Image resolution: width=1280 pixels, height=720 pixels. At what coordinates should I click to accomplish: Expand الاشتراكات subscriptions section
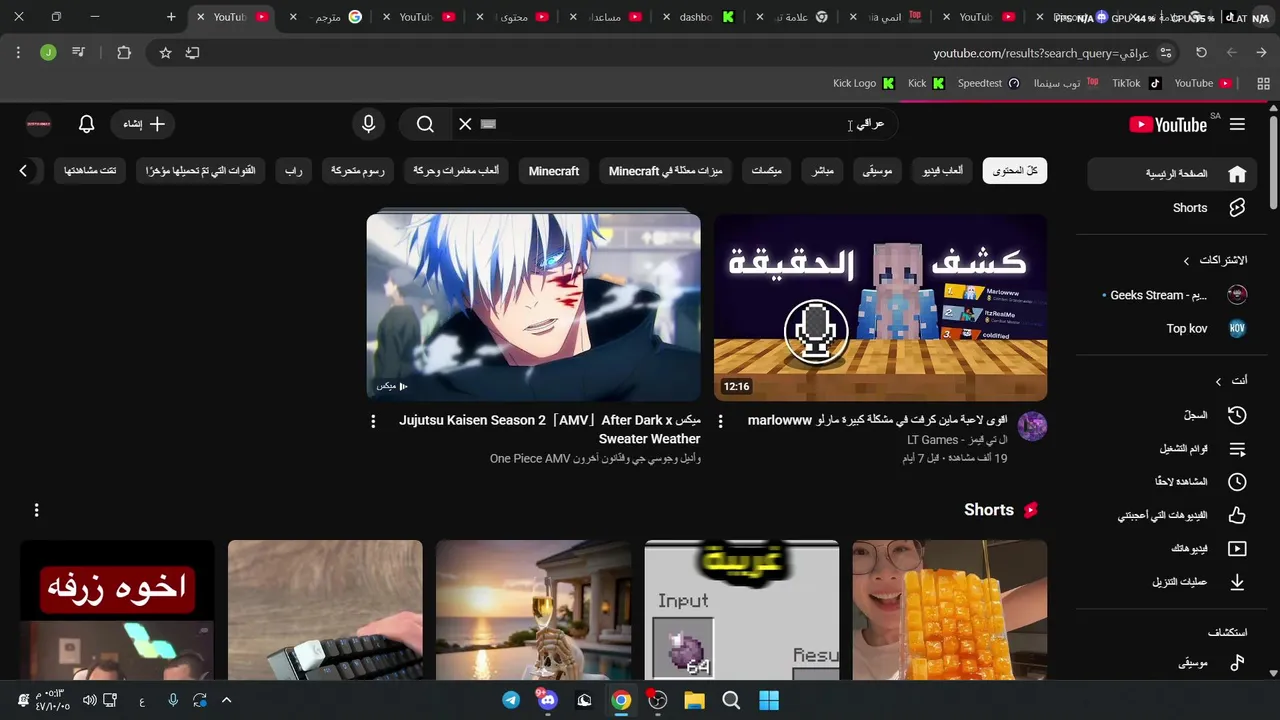coord(1215,260)
